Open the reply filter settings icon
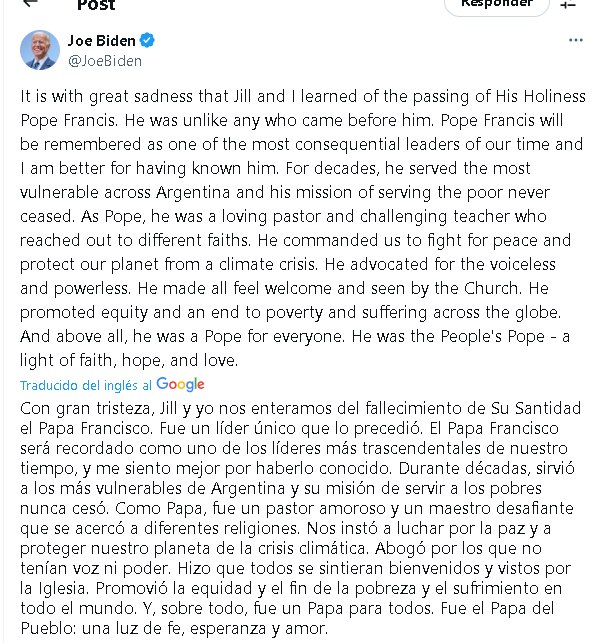Viewport: 600px width, 643px height. pyautogui.click(x=568, y=4)
